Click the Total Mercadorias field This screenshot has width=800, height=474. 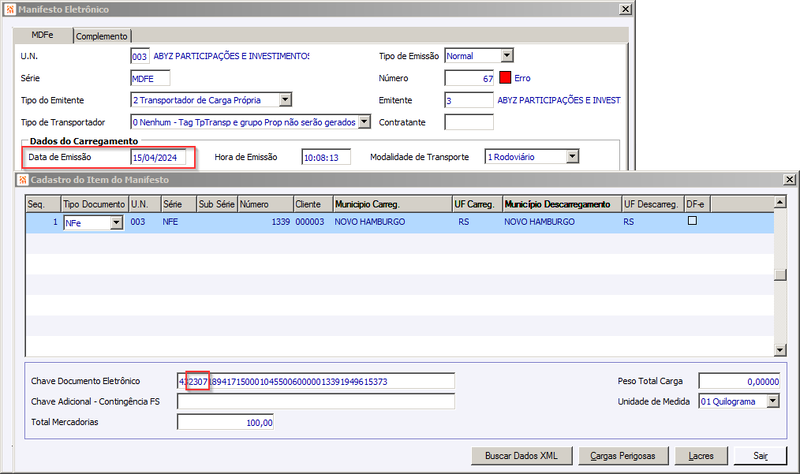[x=226, y=422]
